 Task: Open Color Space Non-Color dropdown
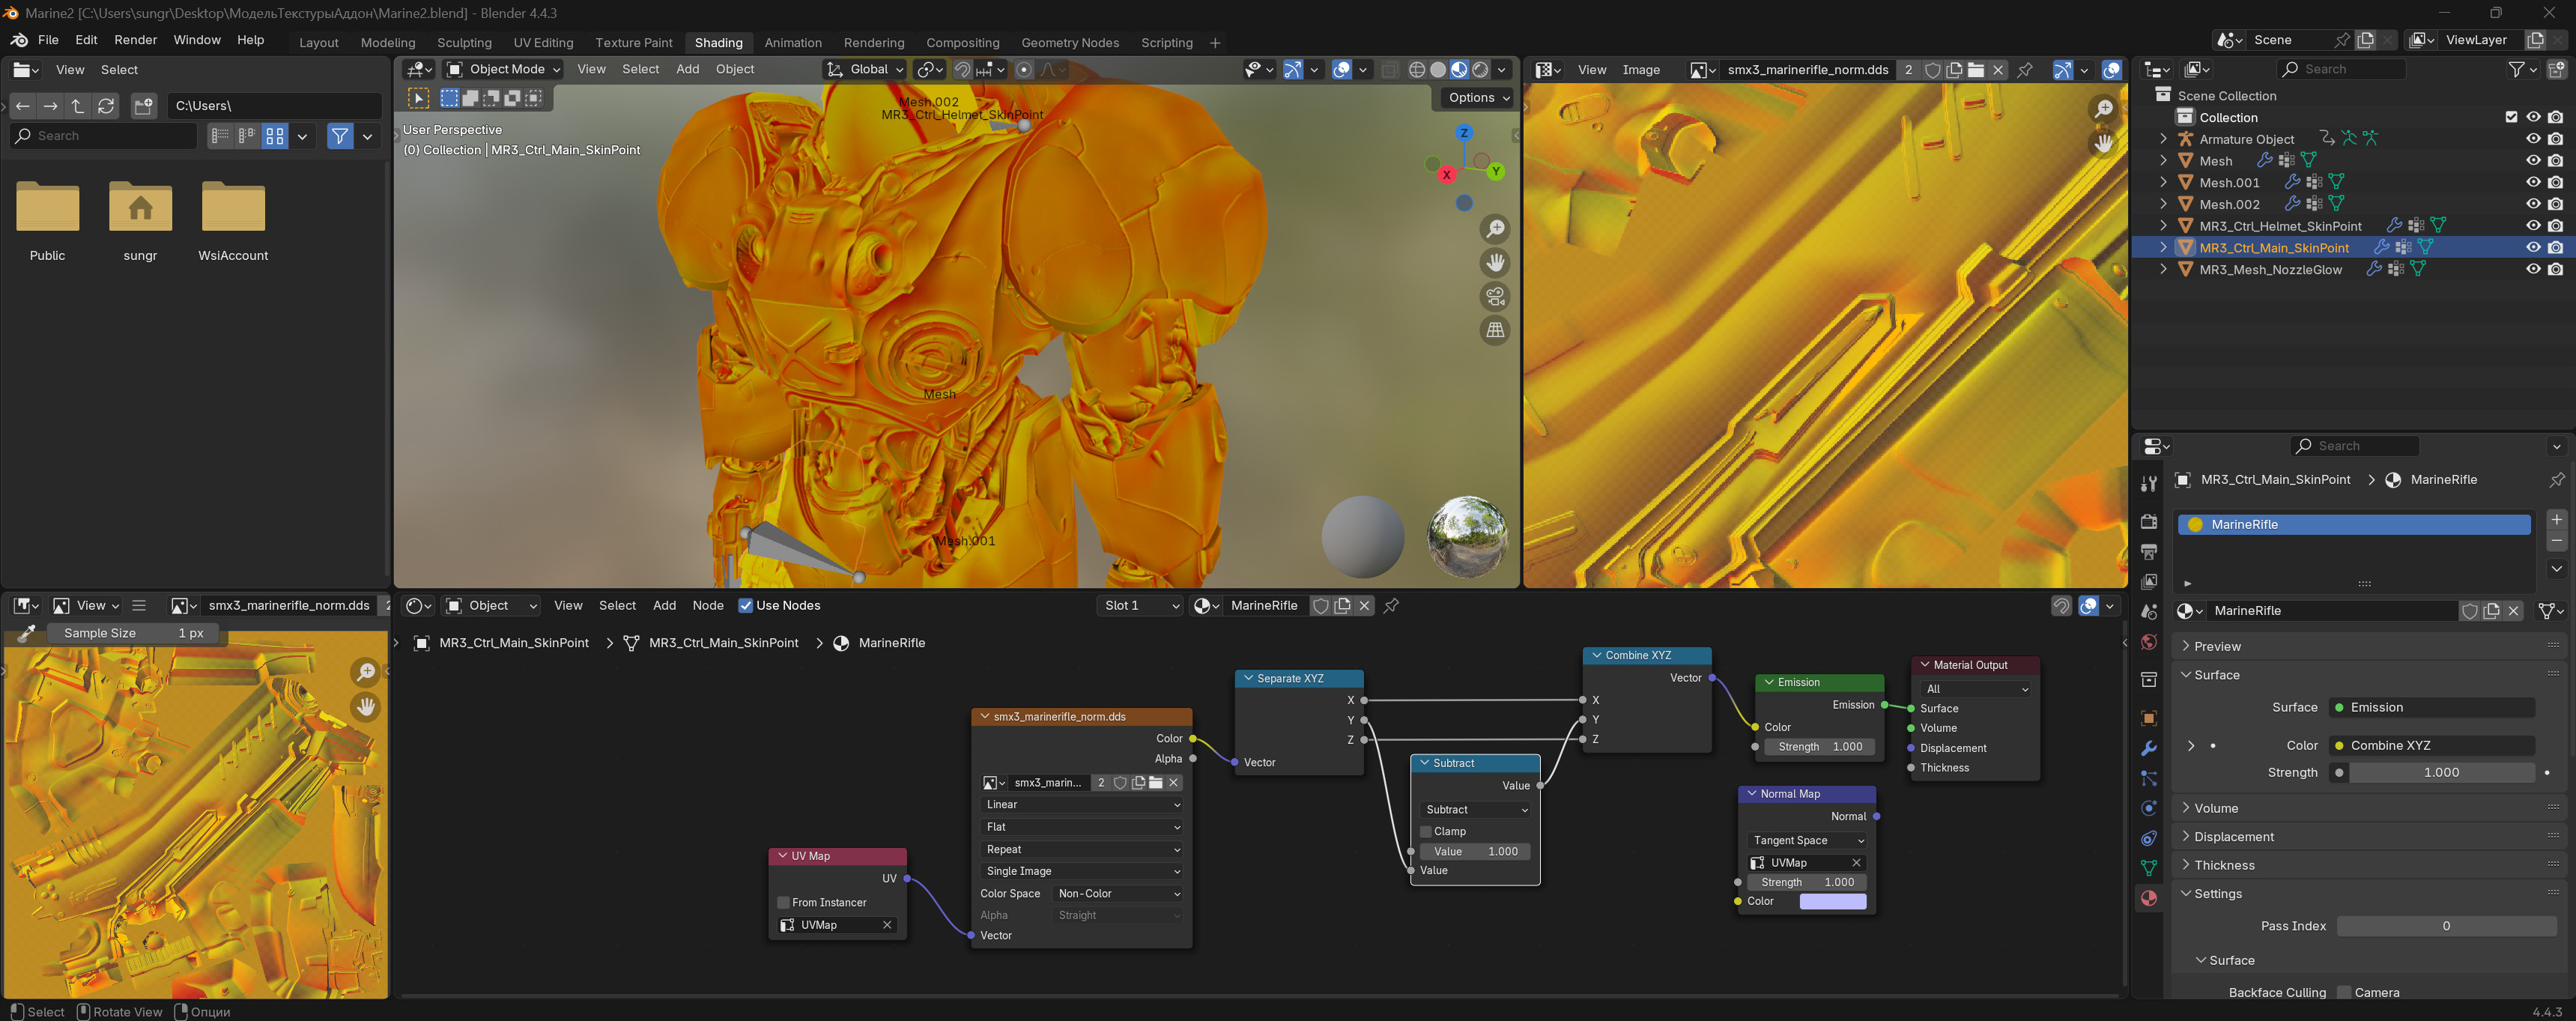point(1118,894)
